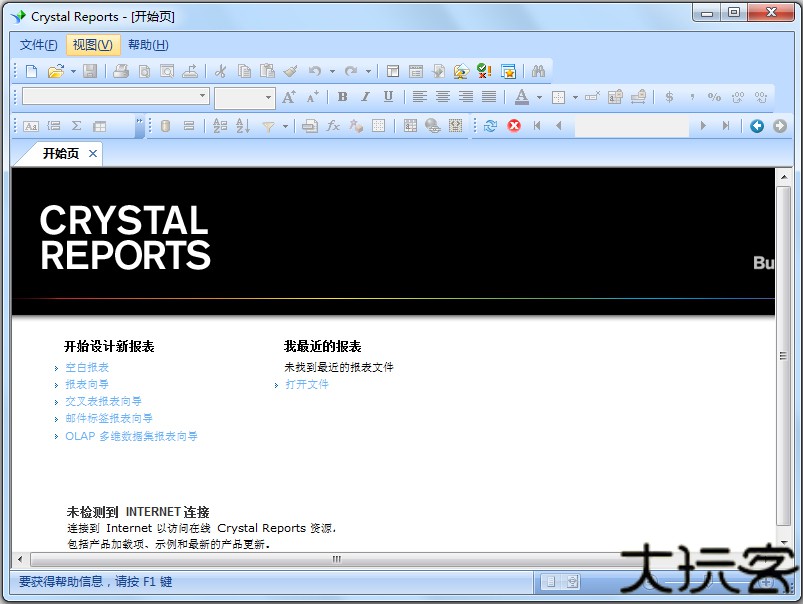Click the Insert Summary sigma icon
This screenshot has width=803, height=604.
(76, 126)
